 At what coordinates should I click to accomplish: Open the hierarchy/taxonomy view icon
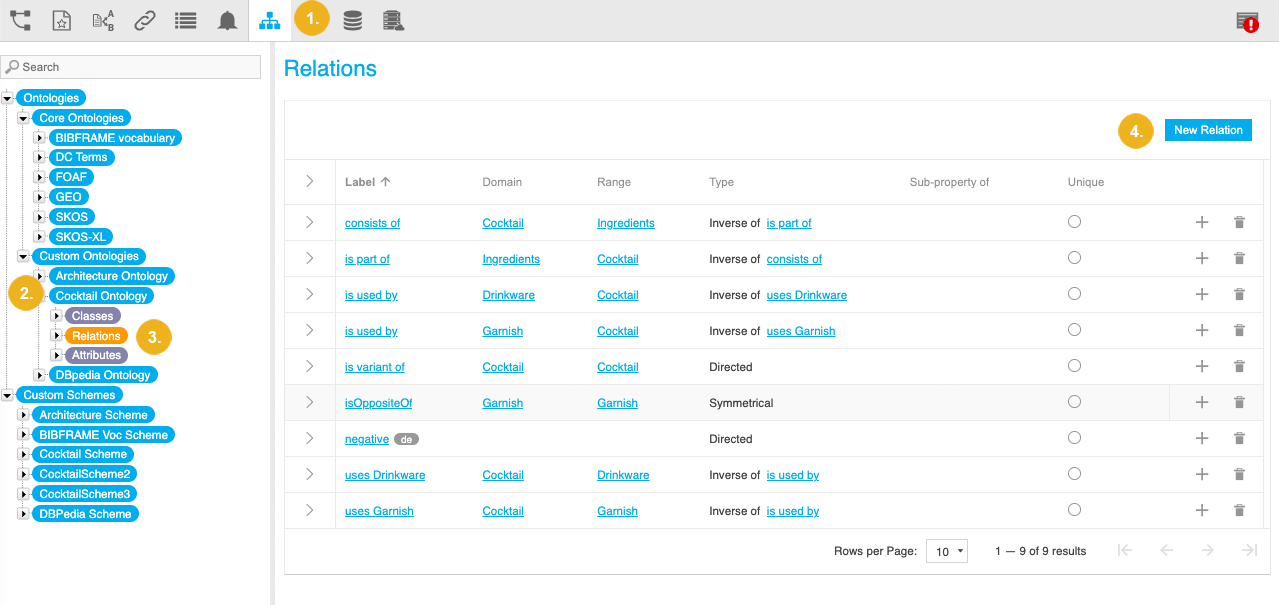(x=269, y=20)
